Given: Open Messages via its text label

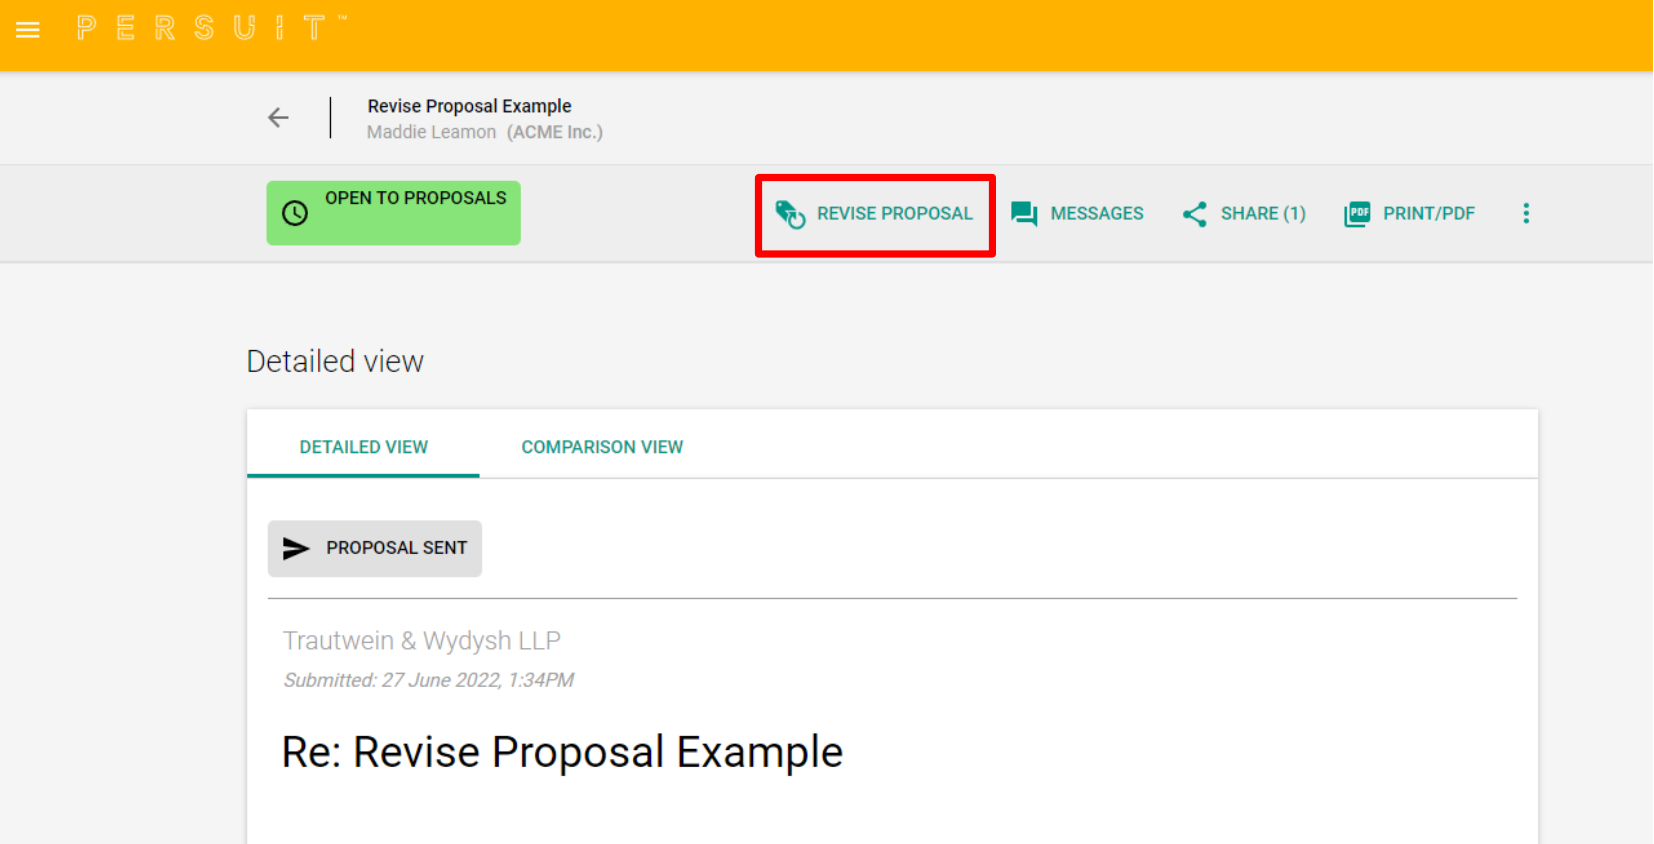Looking at the screenshot, I should (x=1096, y=214).
